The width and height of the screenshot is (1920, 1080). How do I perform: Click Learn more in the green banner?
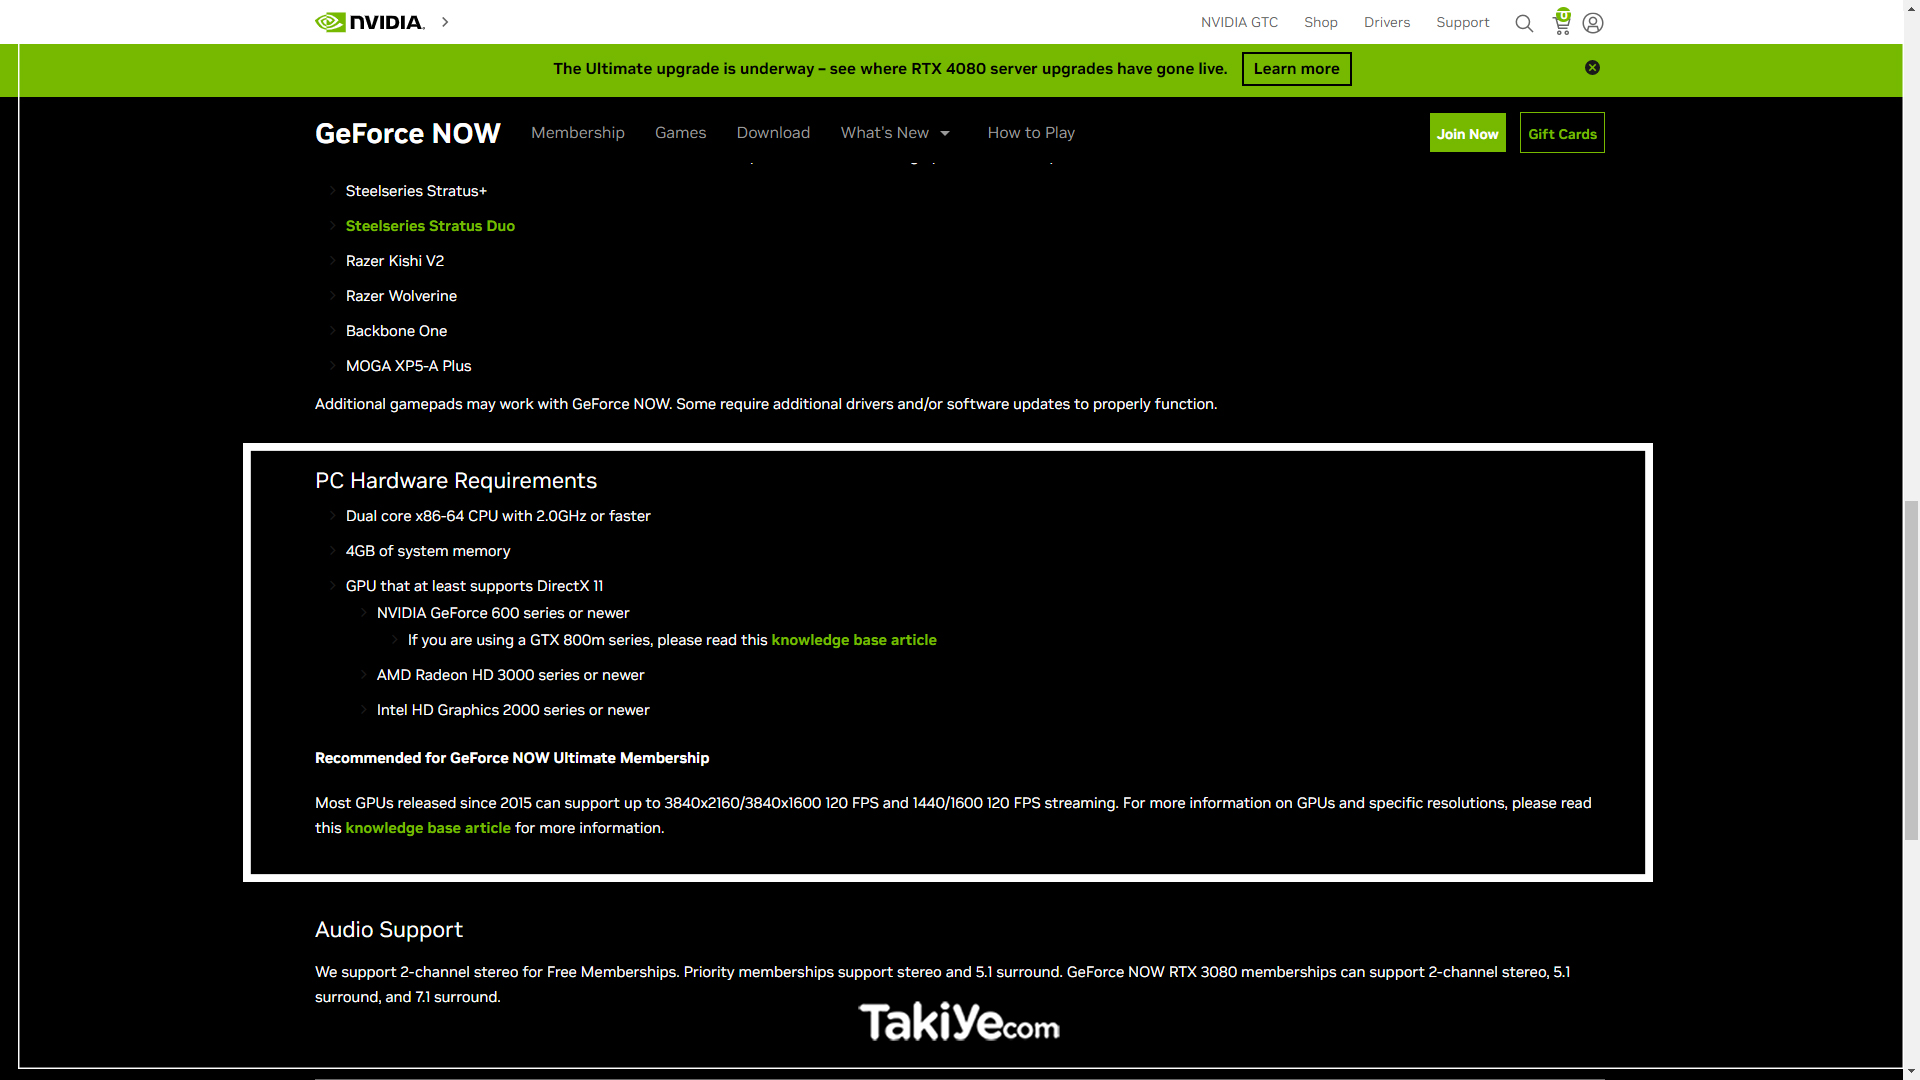point(1296,68)
